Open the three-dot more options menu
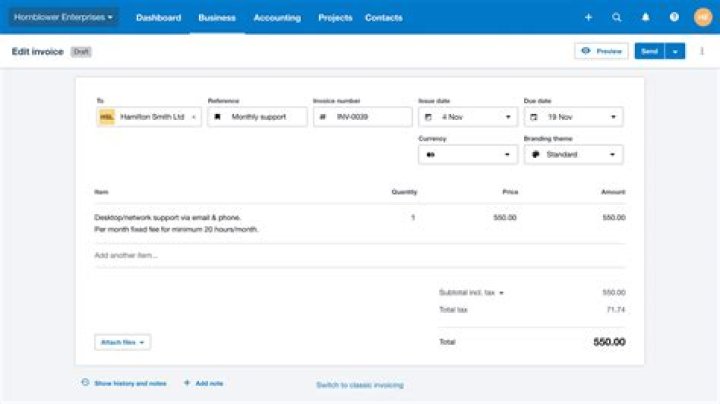 pos(702,51)
